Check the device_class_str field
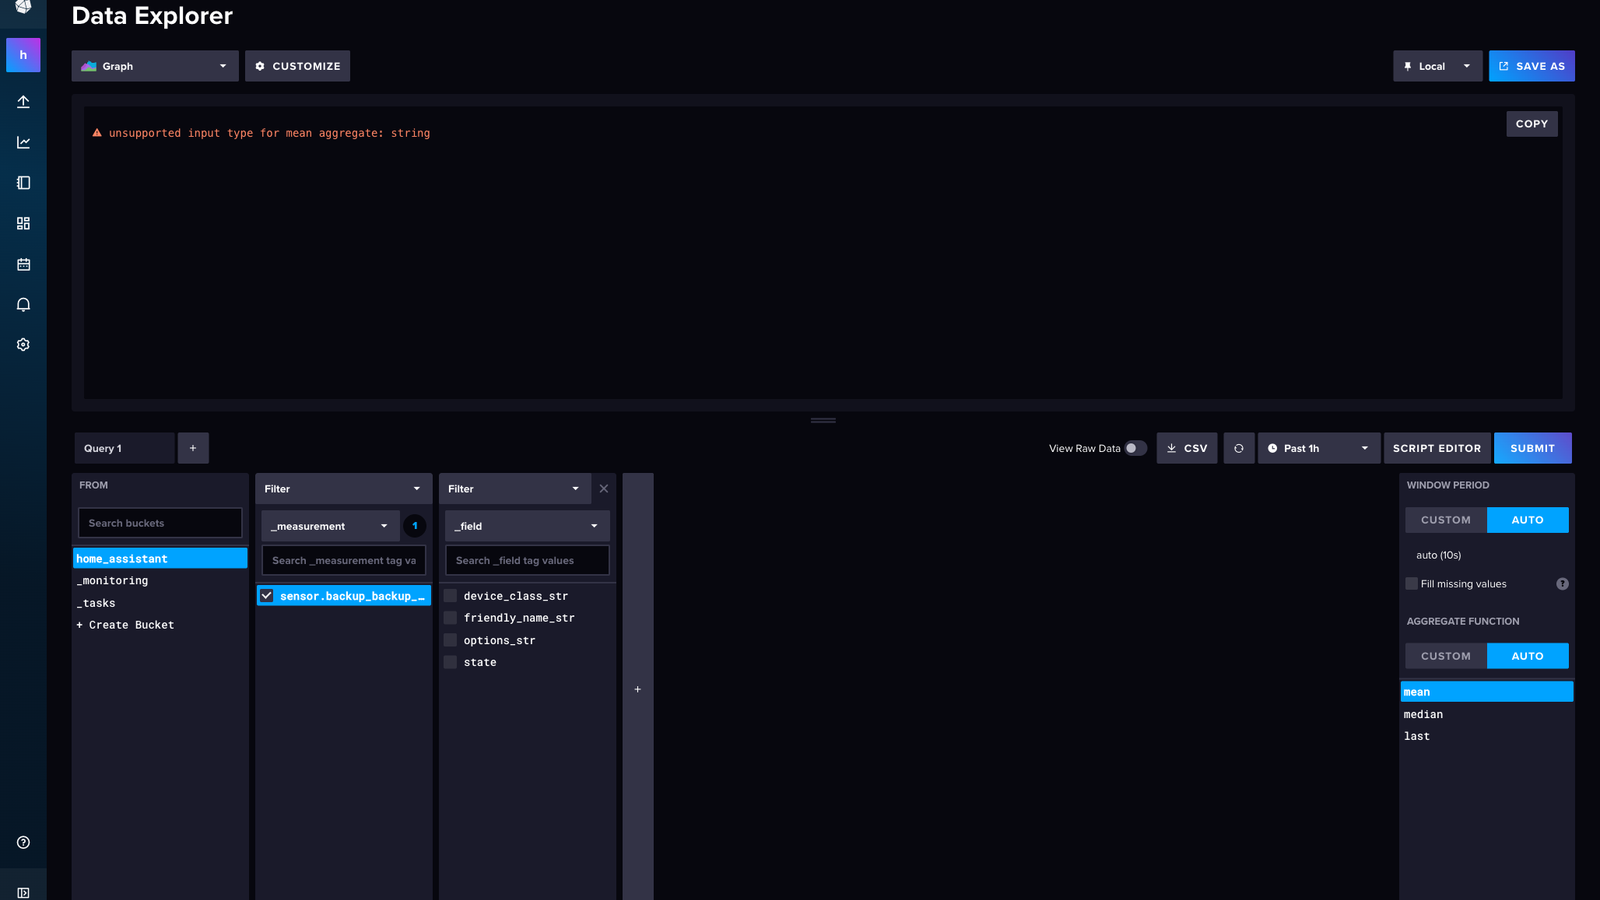The image size is (1600, 900). point(450,596)
